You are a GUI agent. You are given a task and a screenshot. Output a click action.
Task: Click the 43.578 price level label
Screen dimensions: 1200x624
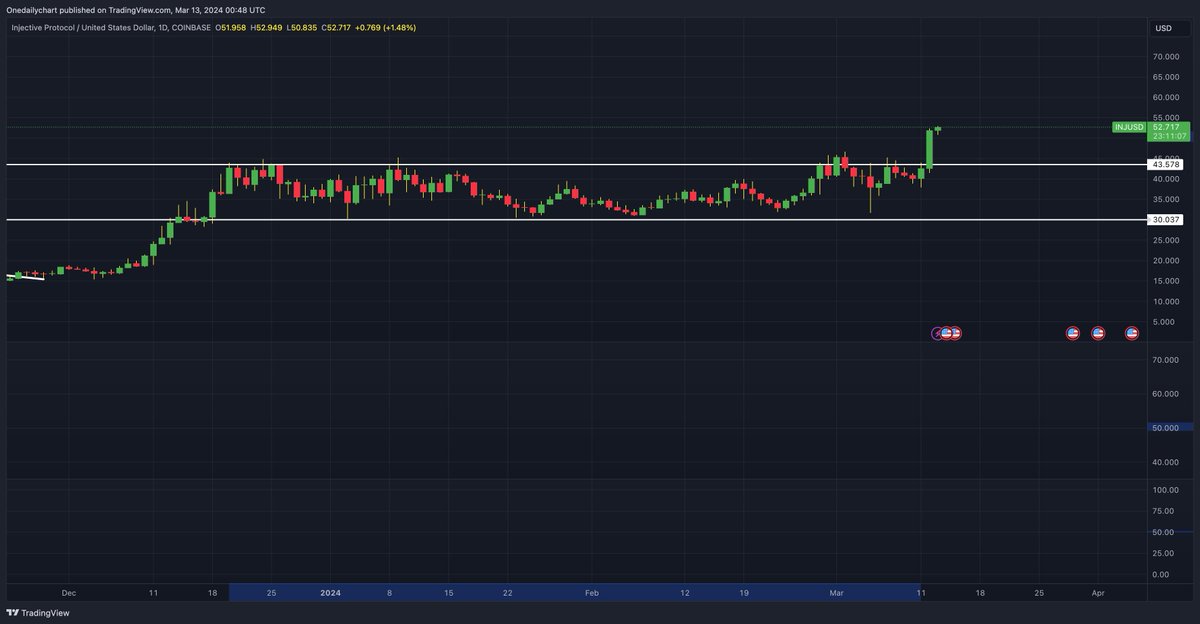tap(1164, 162)
